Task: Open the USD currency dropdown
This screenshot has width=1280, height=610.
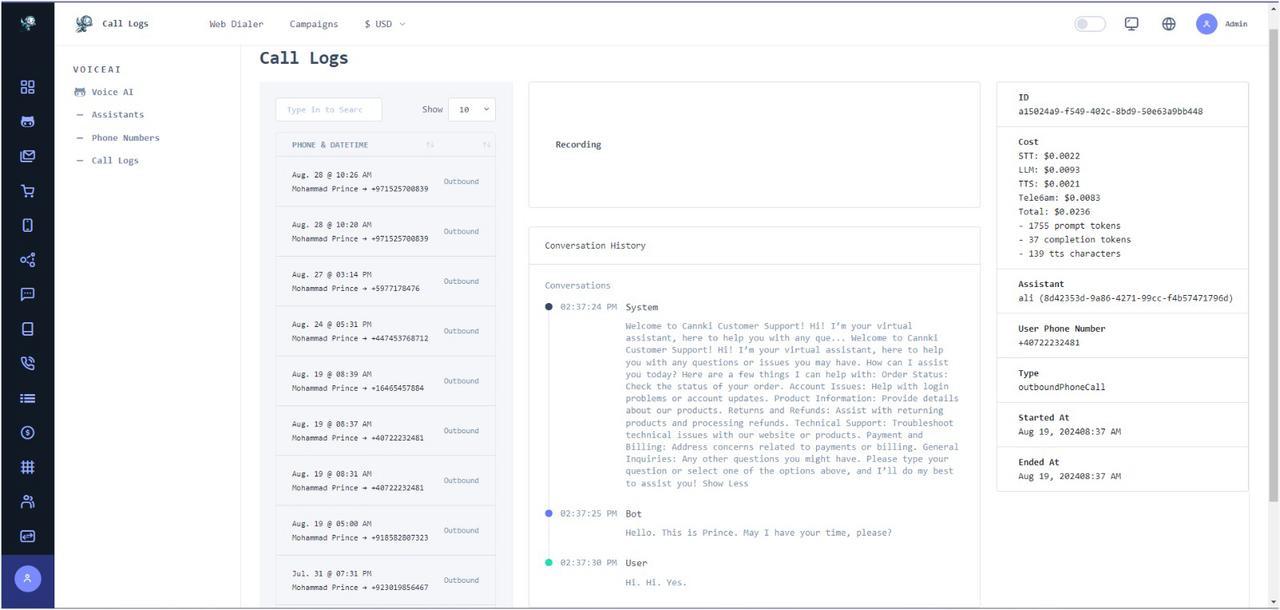Action: [x=385, y=23]
